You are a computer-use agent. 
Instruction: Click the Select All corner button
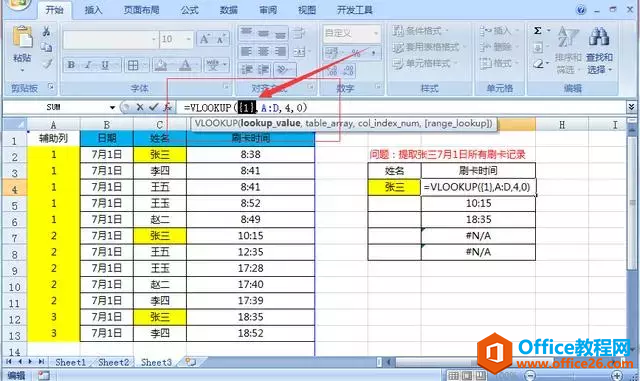15,124
